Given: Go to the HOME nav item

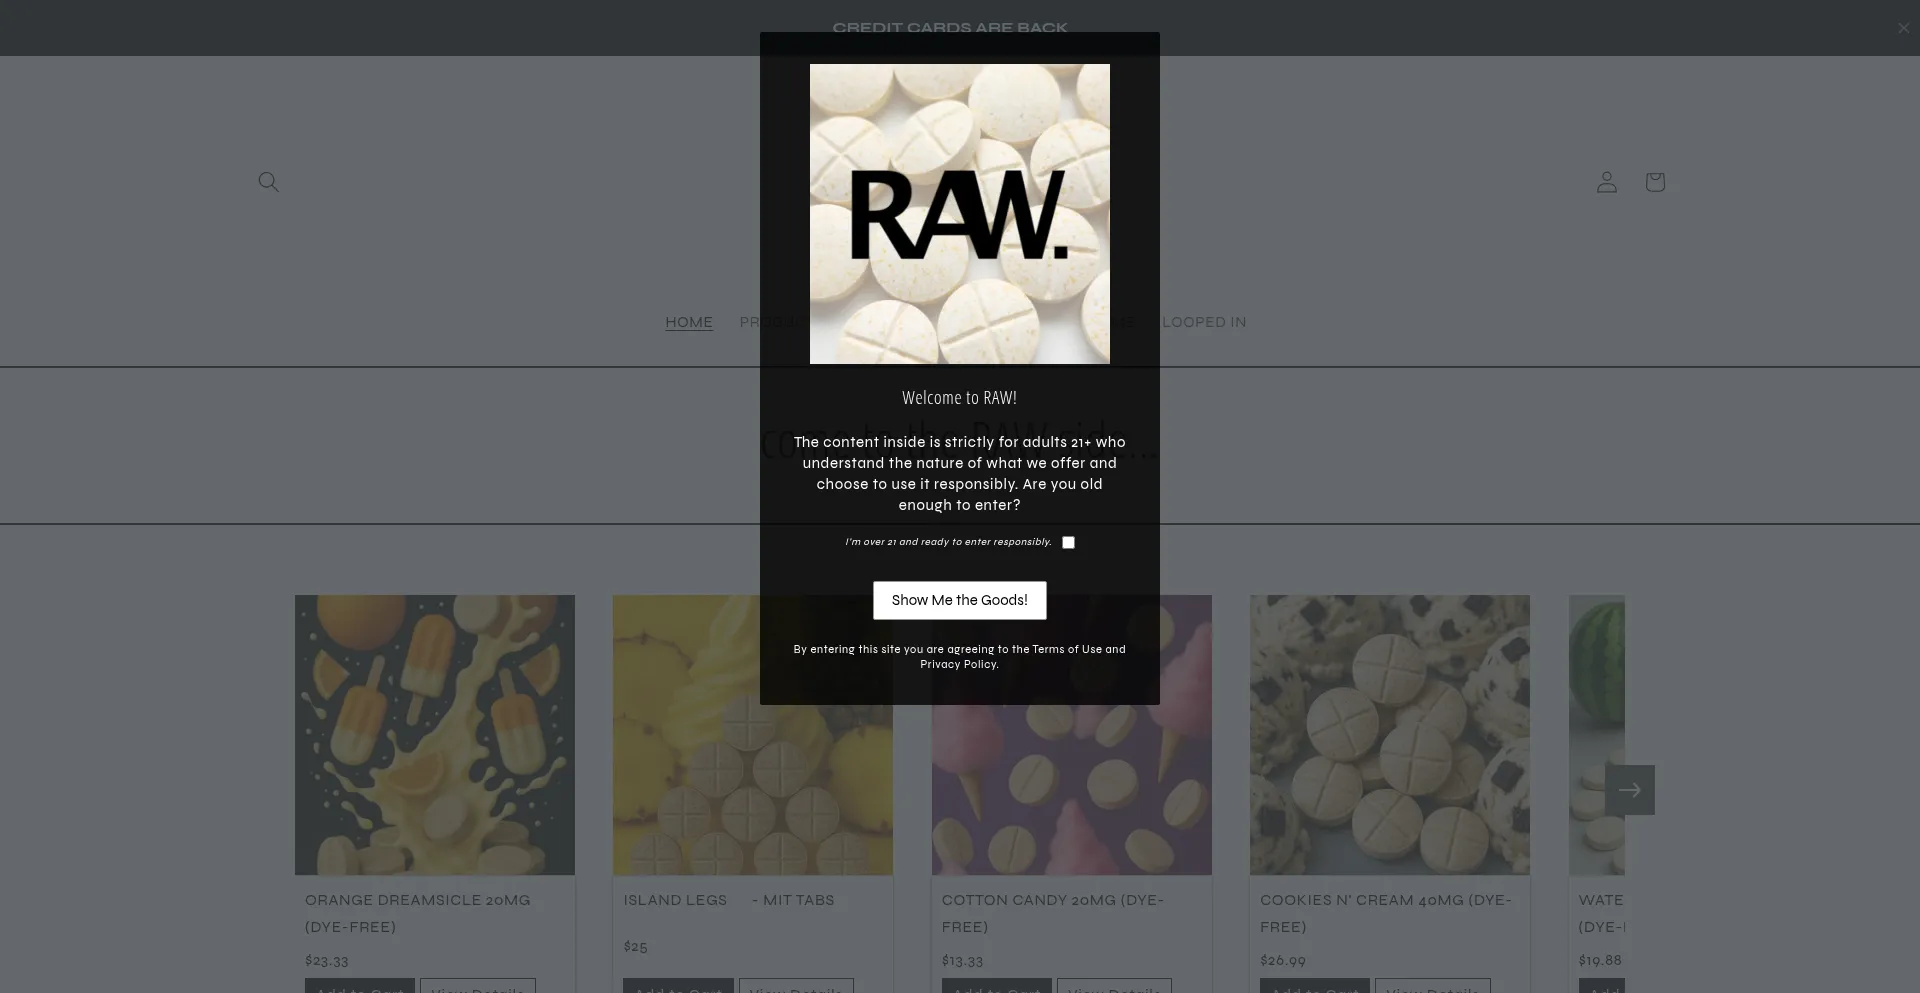Looking at the screenshot, I should pyautogui.click(x=688, y=322).
